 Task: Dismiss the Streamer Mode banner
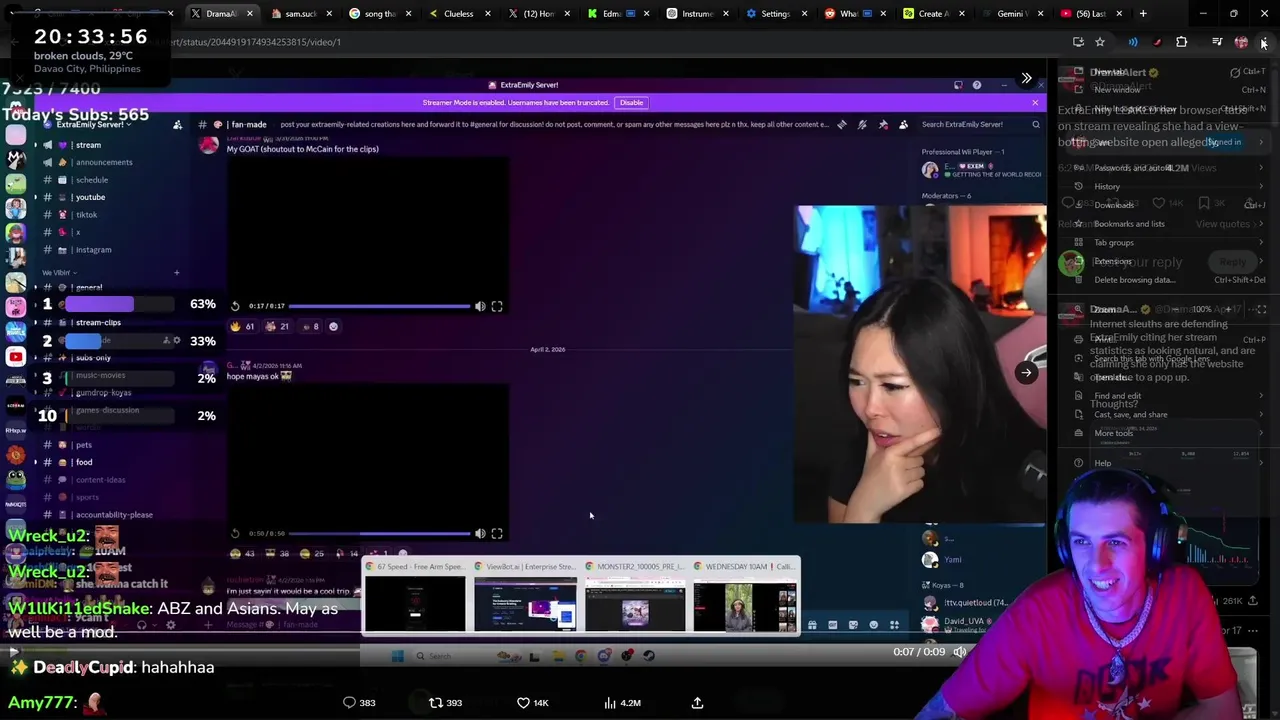click(1035, 102)
